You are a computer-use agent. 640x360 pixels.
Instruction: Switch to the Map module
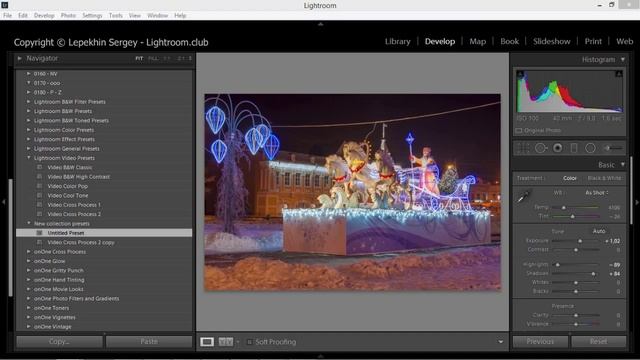(x=478, y=42)
